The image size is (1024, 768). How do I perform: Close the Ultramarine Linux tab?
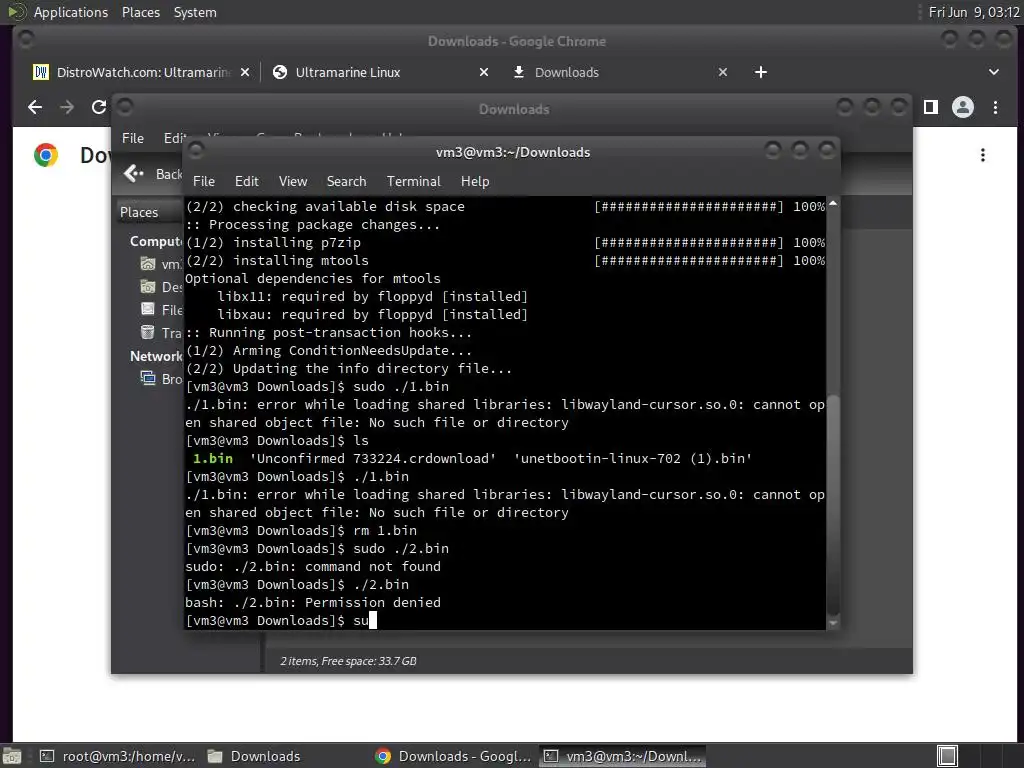pos(484,72)
